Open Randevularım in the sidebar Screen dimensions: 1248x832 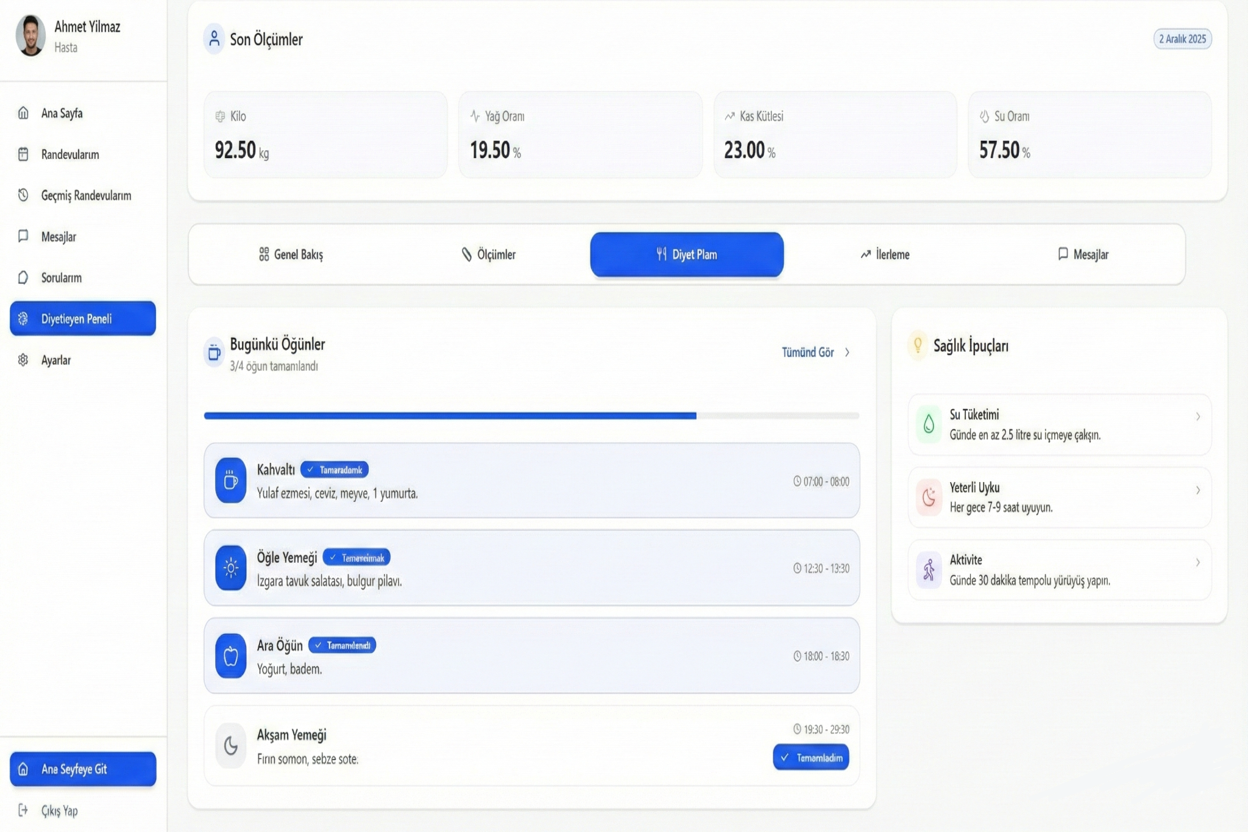coord(70,155)
